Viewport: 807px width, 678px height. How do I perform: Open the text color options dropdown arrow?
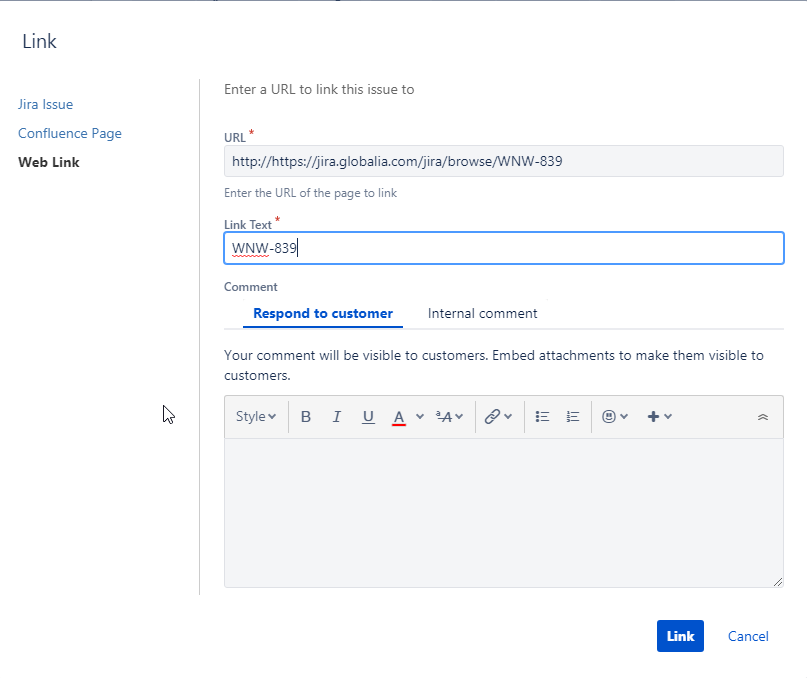point(420,416)
